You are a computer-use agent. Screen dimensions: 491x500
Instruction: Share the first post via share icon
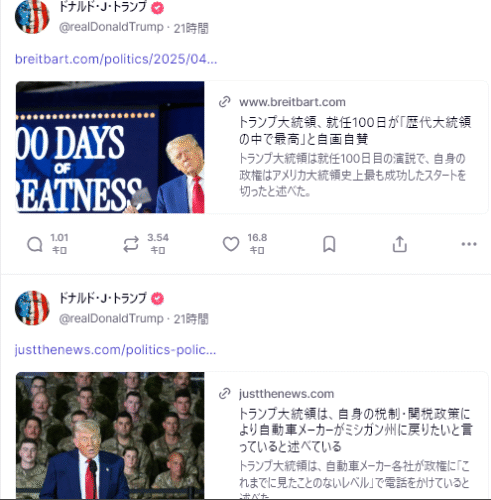point(400,244)
